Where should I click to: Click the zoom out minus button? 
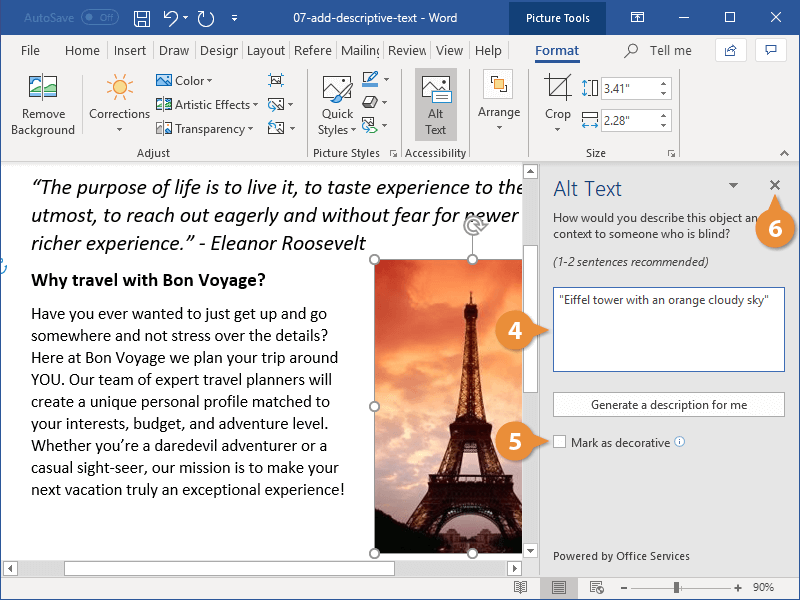[x=623, y=588]
